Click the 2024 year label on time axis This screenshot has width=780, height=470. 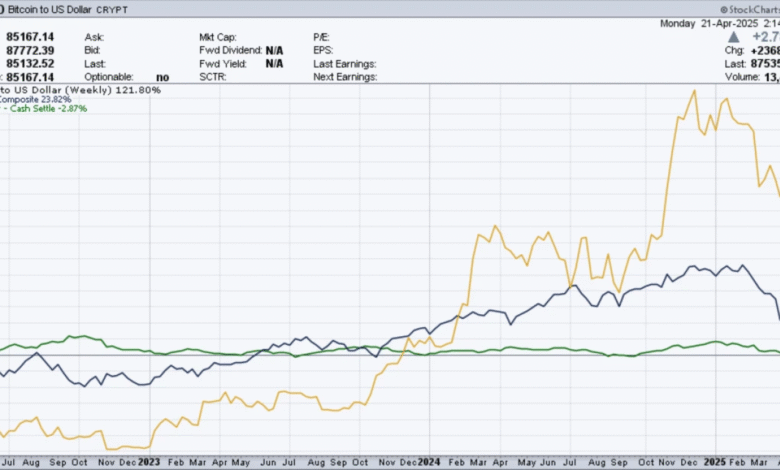pyautogui.click(x=429, y=462)
